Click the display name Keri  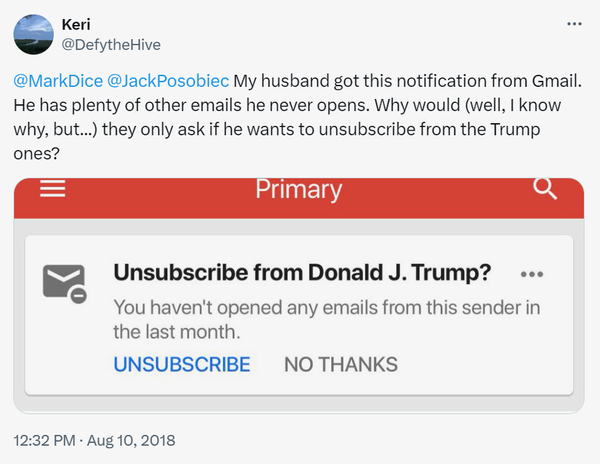pos(76,24)
